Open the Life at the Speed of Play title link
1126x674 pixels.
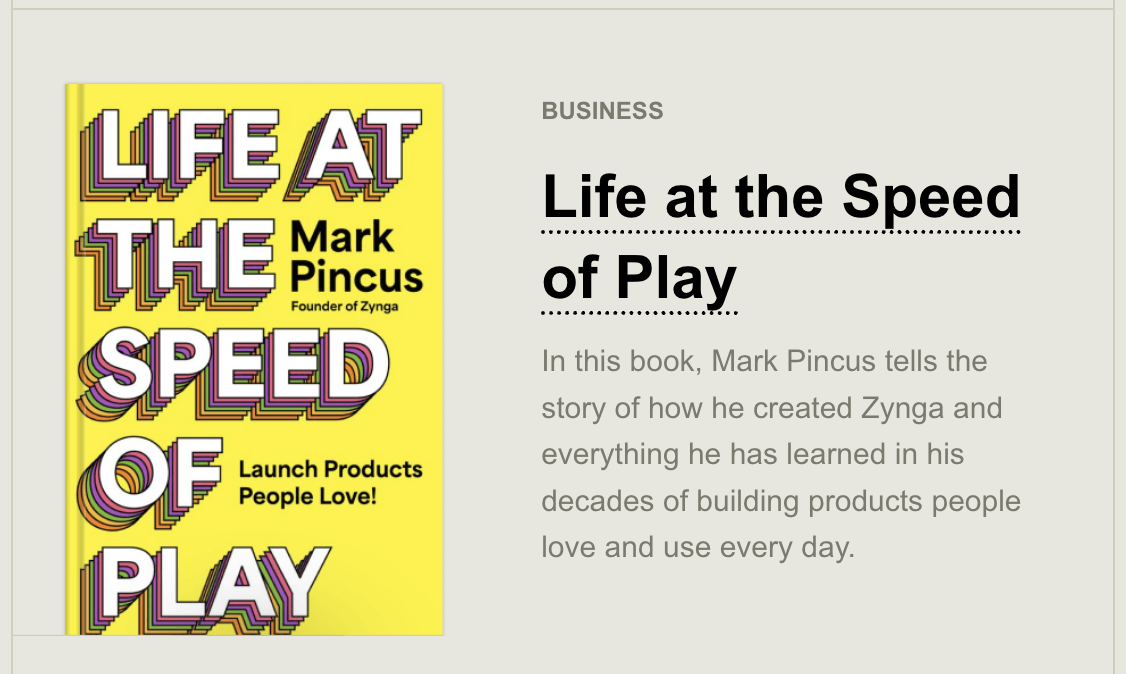(x=781, y=237)
